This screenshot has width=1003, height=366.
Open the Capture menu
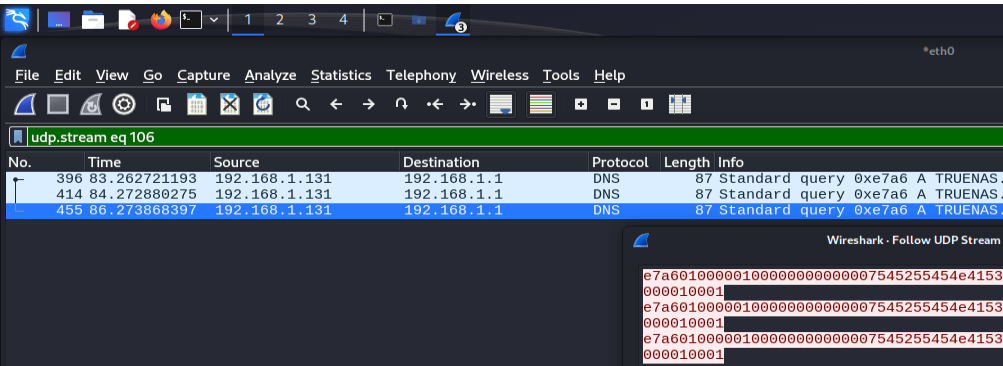tap(203, 76)
